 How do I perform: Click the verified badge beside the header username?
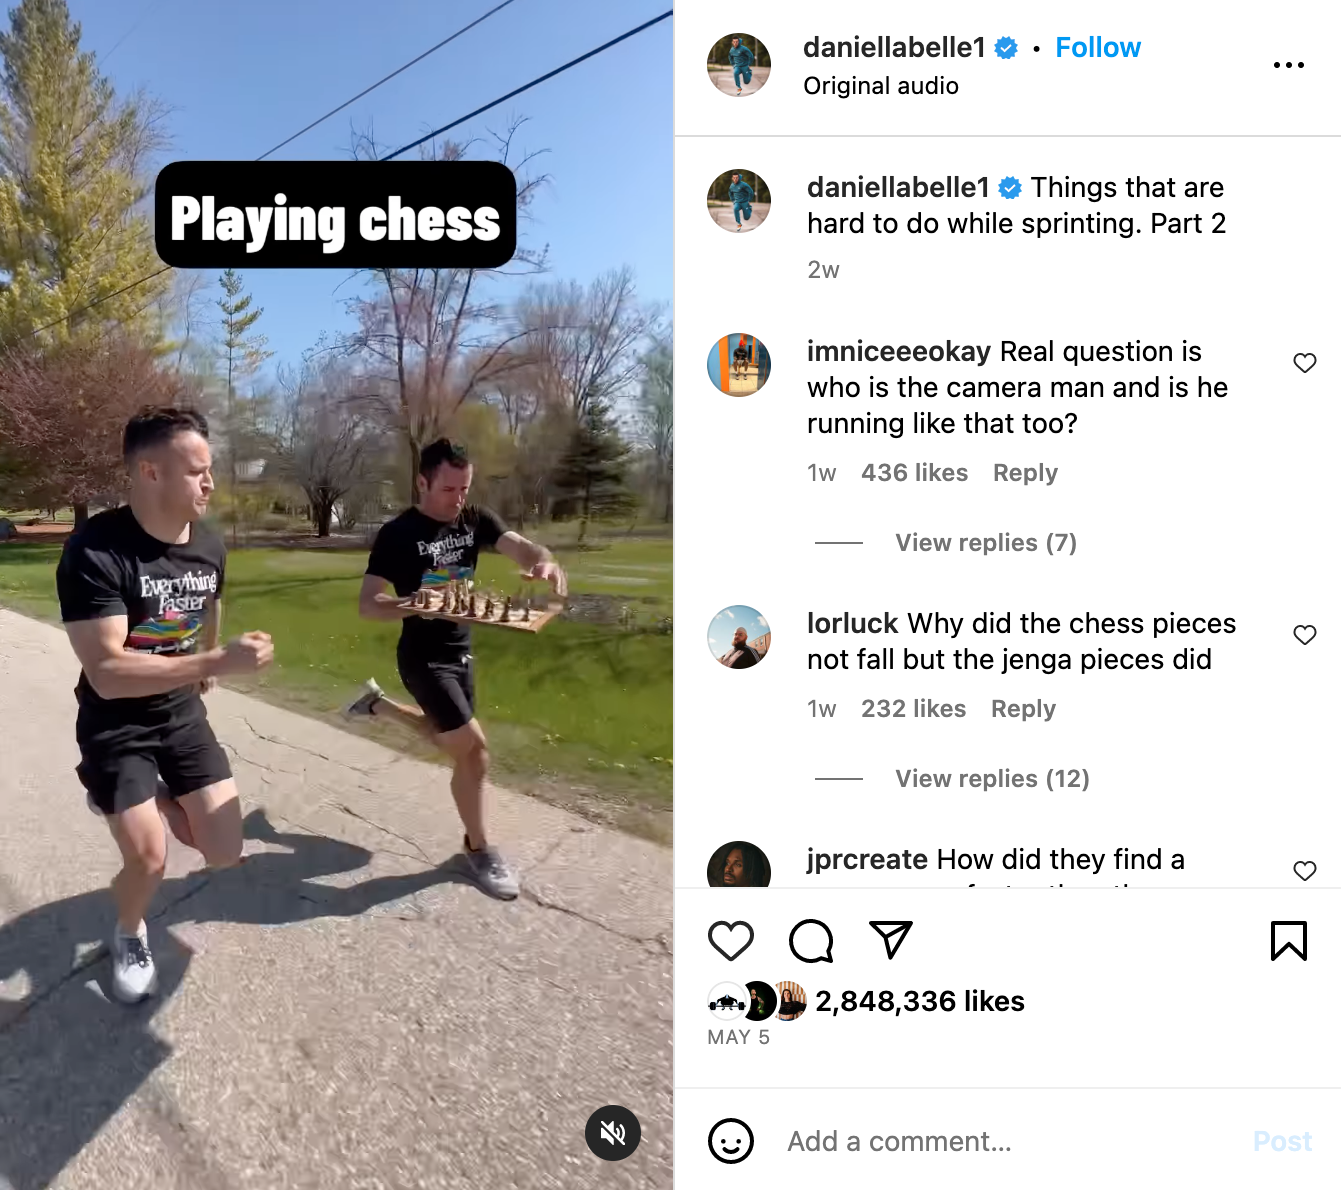1006,48
